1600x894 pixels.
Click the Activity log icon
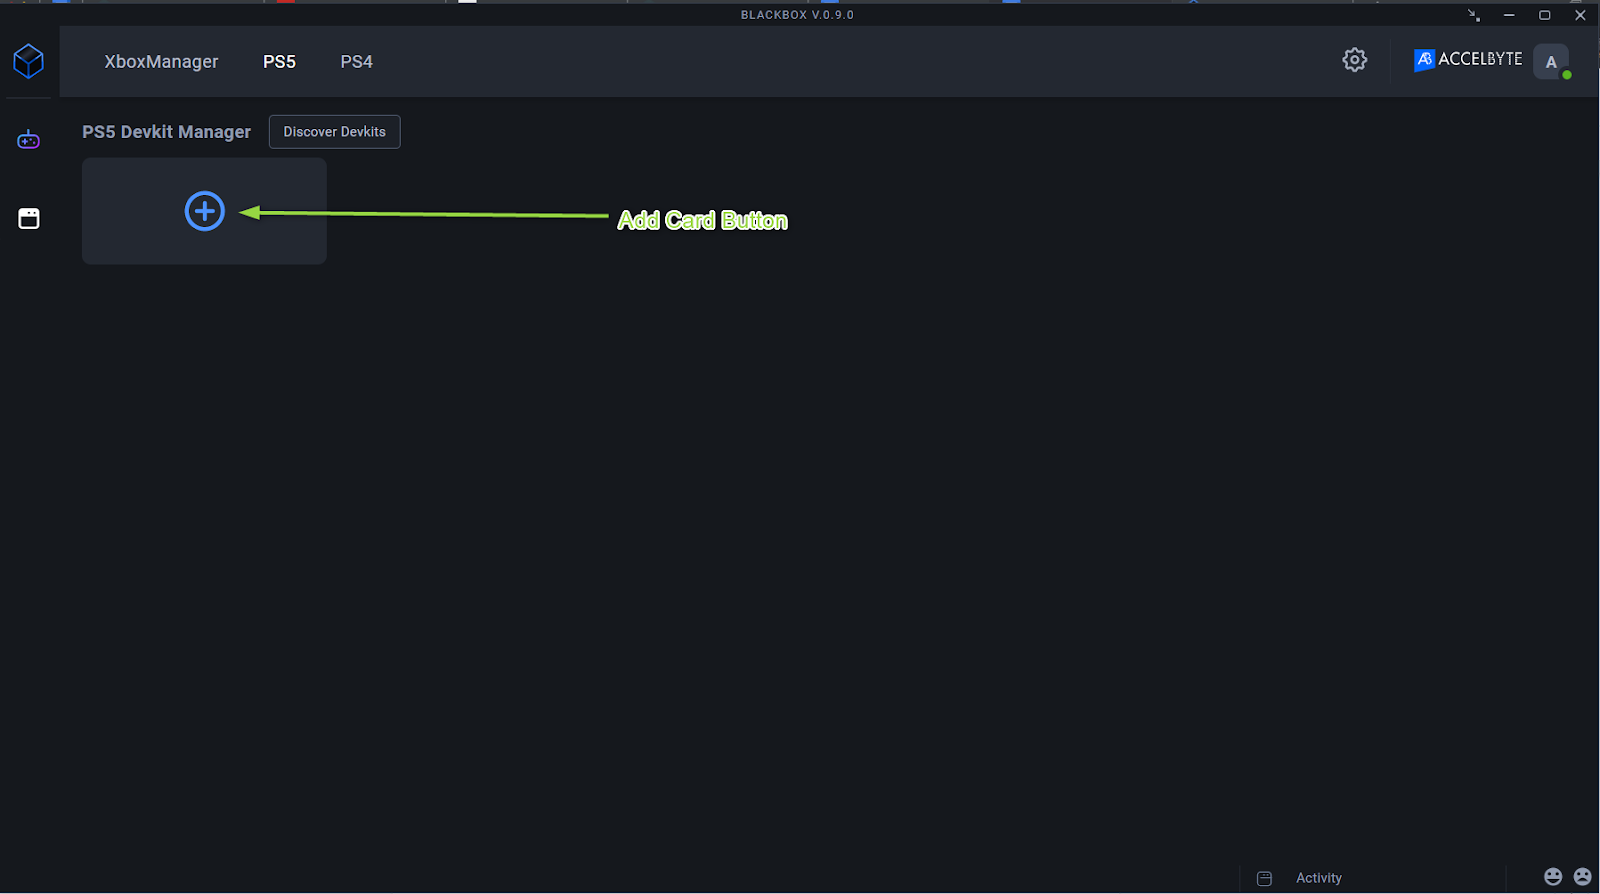pyautogui.click(x=1264, y=878)
